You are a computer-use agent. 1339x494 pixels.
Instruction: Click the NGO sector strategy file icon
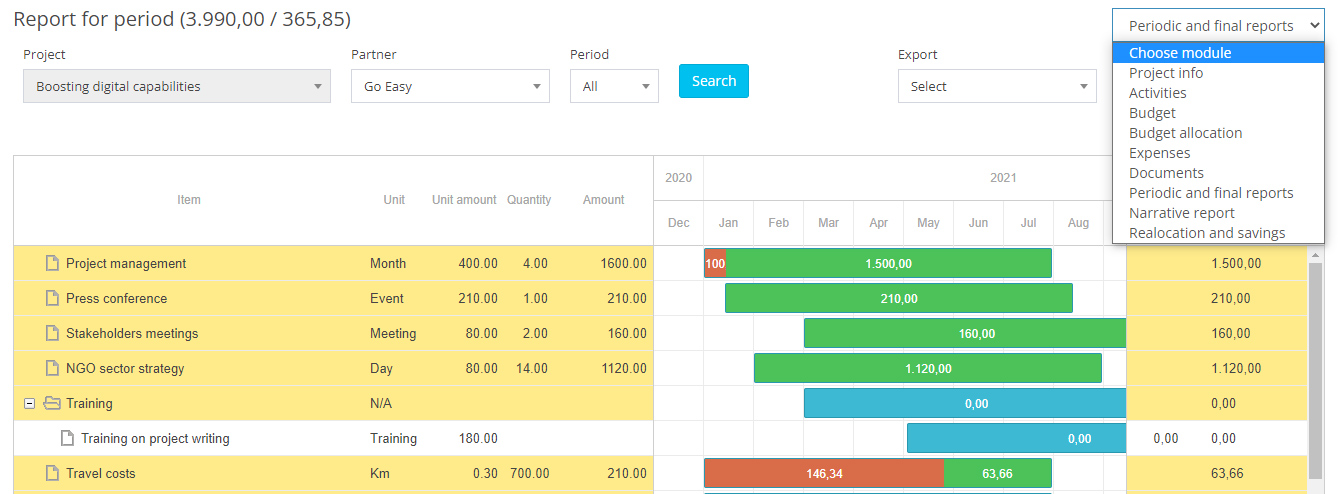[x=52, y=369]
